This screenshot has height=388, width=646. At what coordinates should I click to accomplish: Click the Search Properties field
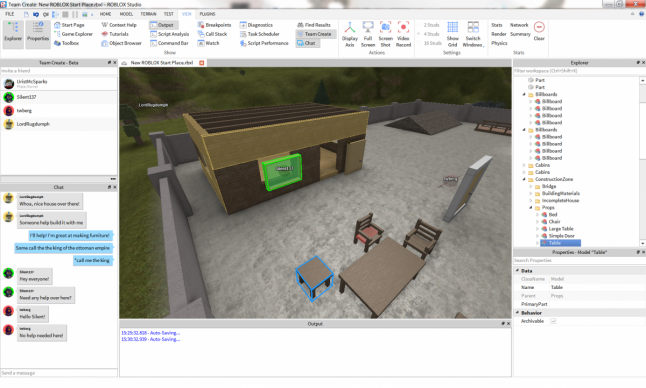(579, 261)
